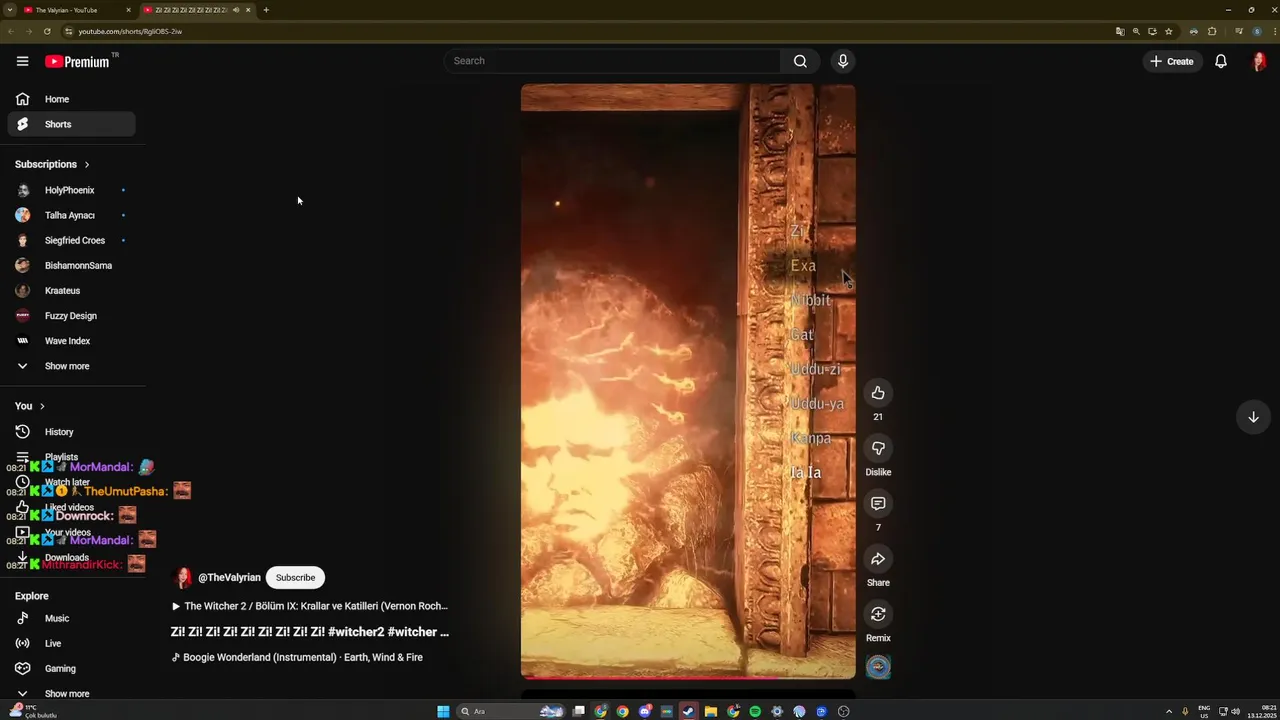
Task: Click 'Uddu-zi' text in the video
Action: [815, 370]
